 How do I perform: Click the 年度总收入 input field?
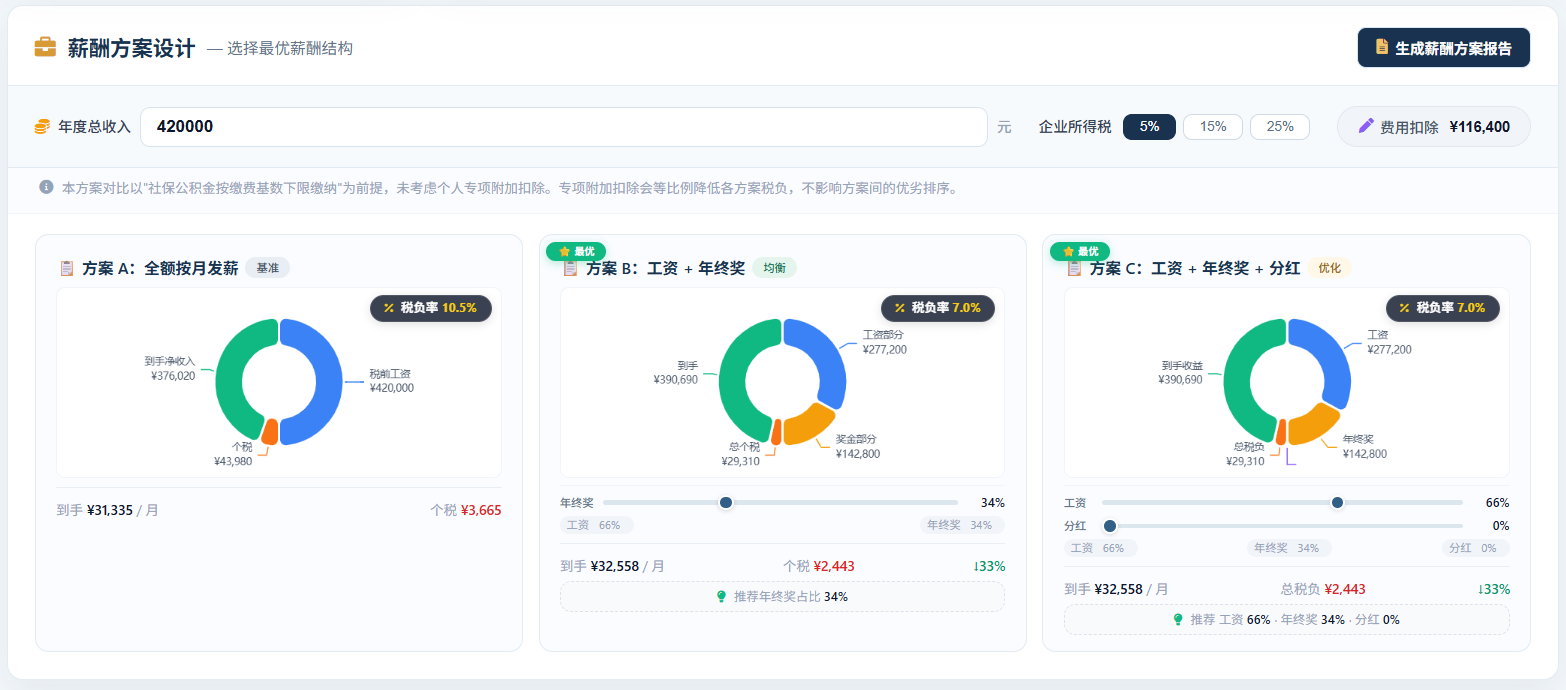pos(564,127)
